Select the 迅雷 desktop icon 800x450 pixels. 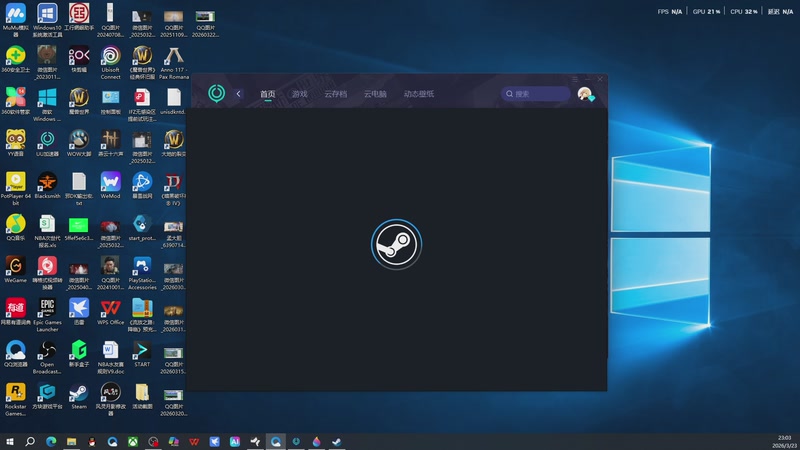[x=79, y=312]
